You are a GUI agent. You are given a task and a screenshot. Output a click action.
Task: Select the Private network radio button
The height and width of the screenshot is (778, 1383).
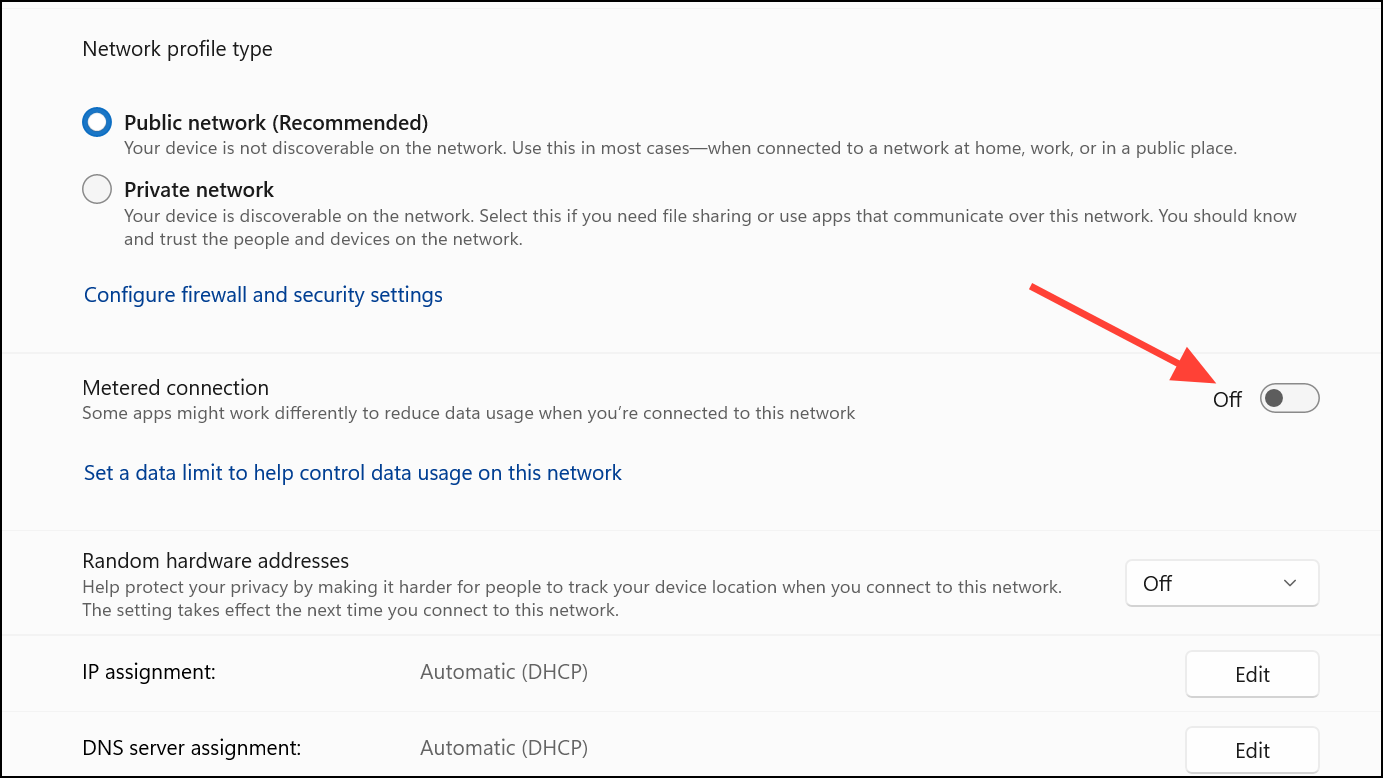pyautogui.click(x=97, y=189)
